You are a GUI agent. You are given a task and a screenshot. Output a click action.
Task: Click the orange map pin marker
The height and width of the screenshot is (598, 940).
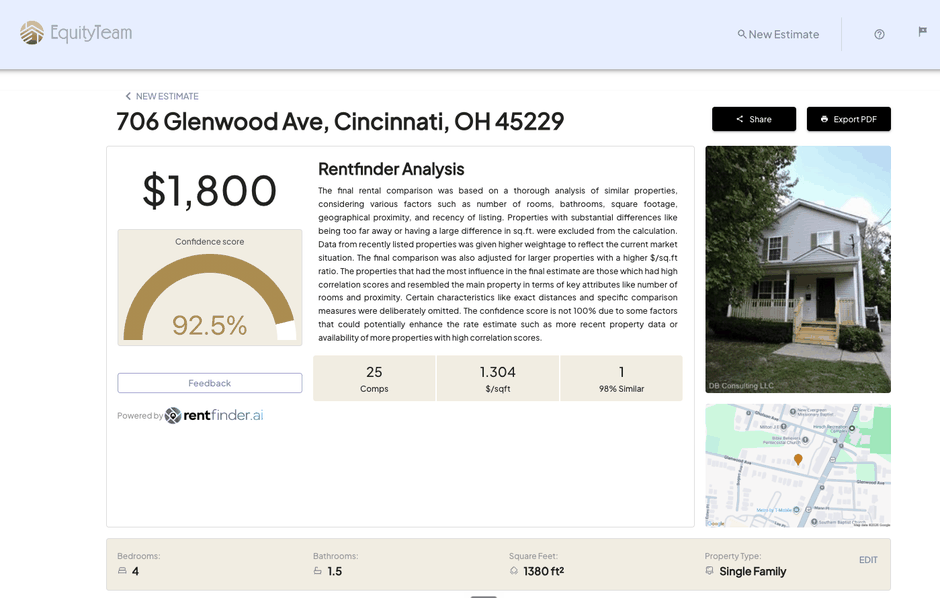point(798,460)
